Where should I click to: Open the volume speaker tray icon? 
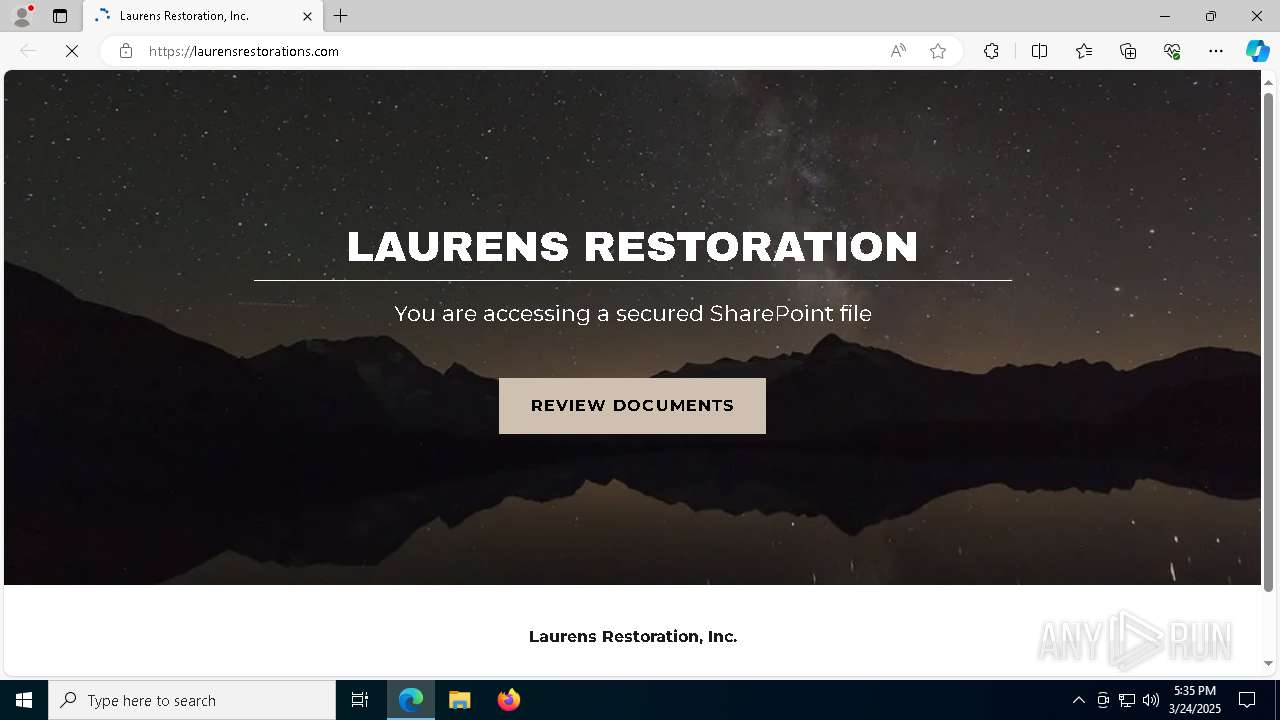click(x=1151, y=700)
